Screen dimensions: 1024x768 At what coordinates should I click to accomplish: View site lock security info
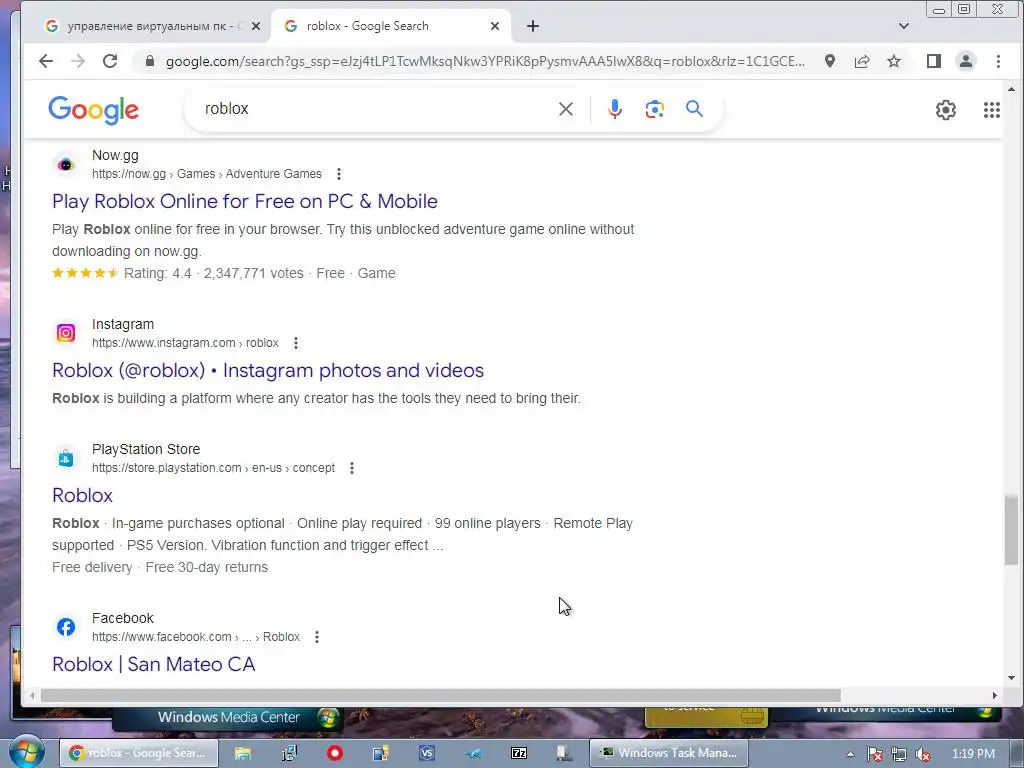point(150,61)
